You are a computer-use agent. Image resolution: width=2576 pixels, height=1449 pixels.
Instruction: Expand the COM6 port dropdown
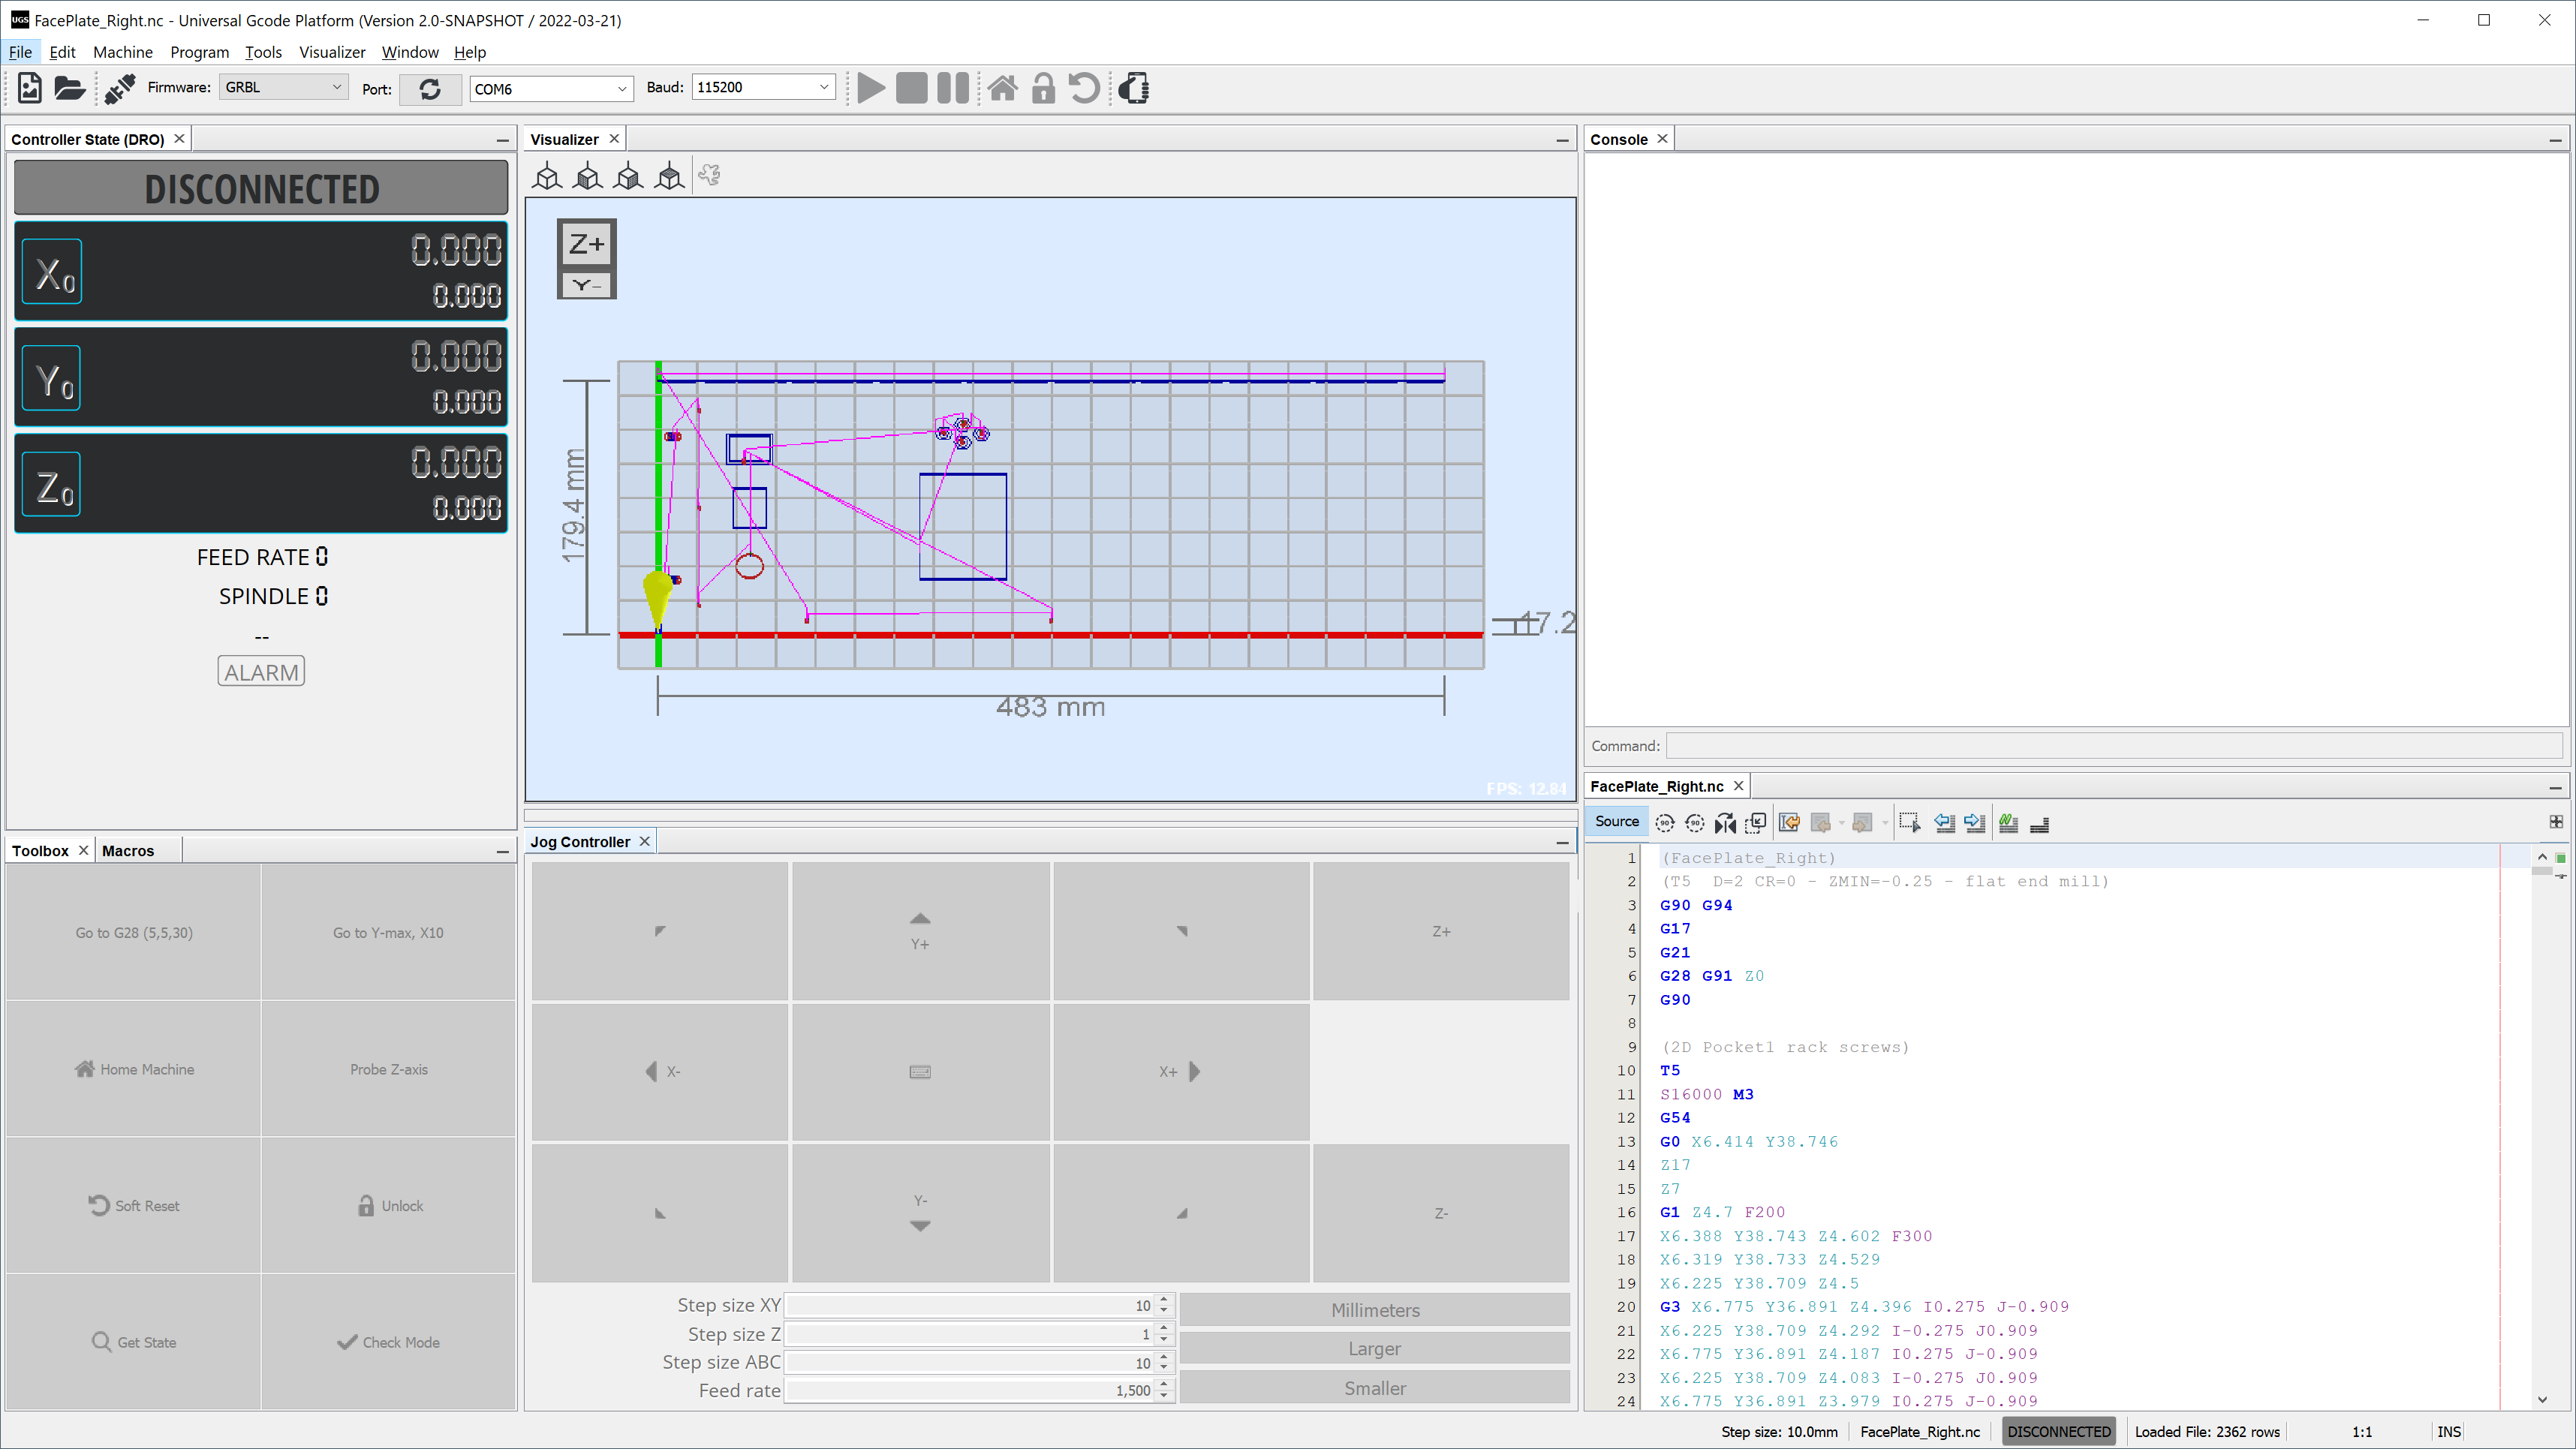coord(551,89)
